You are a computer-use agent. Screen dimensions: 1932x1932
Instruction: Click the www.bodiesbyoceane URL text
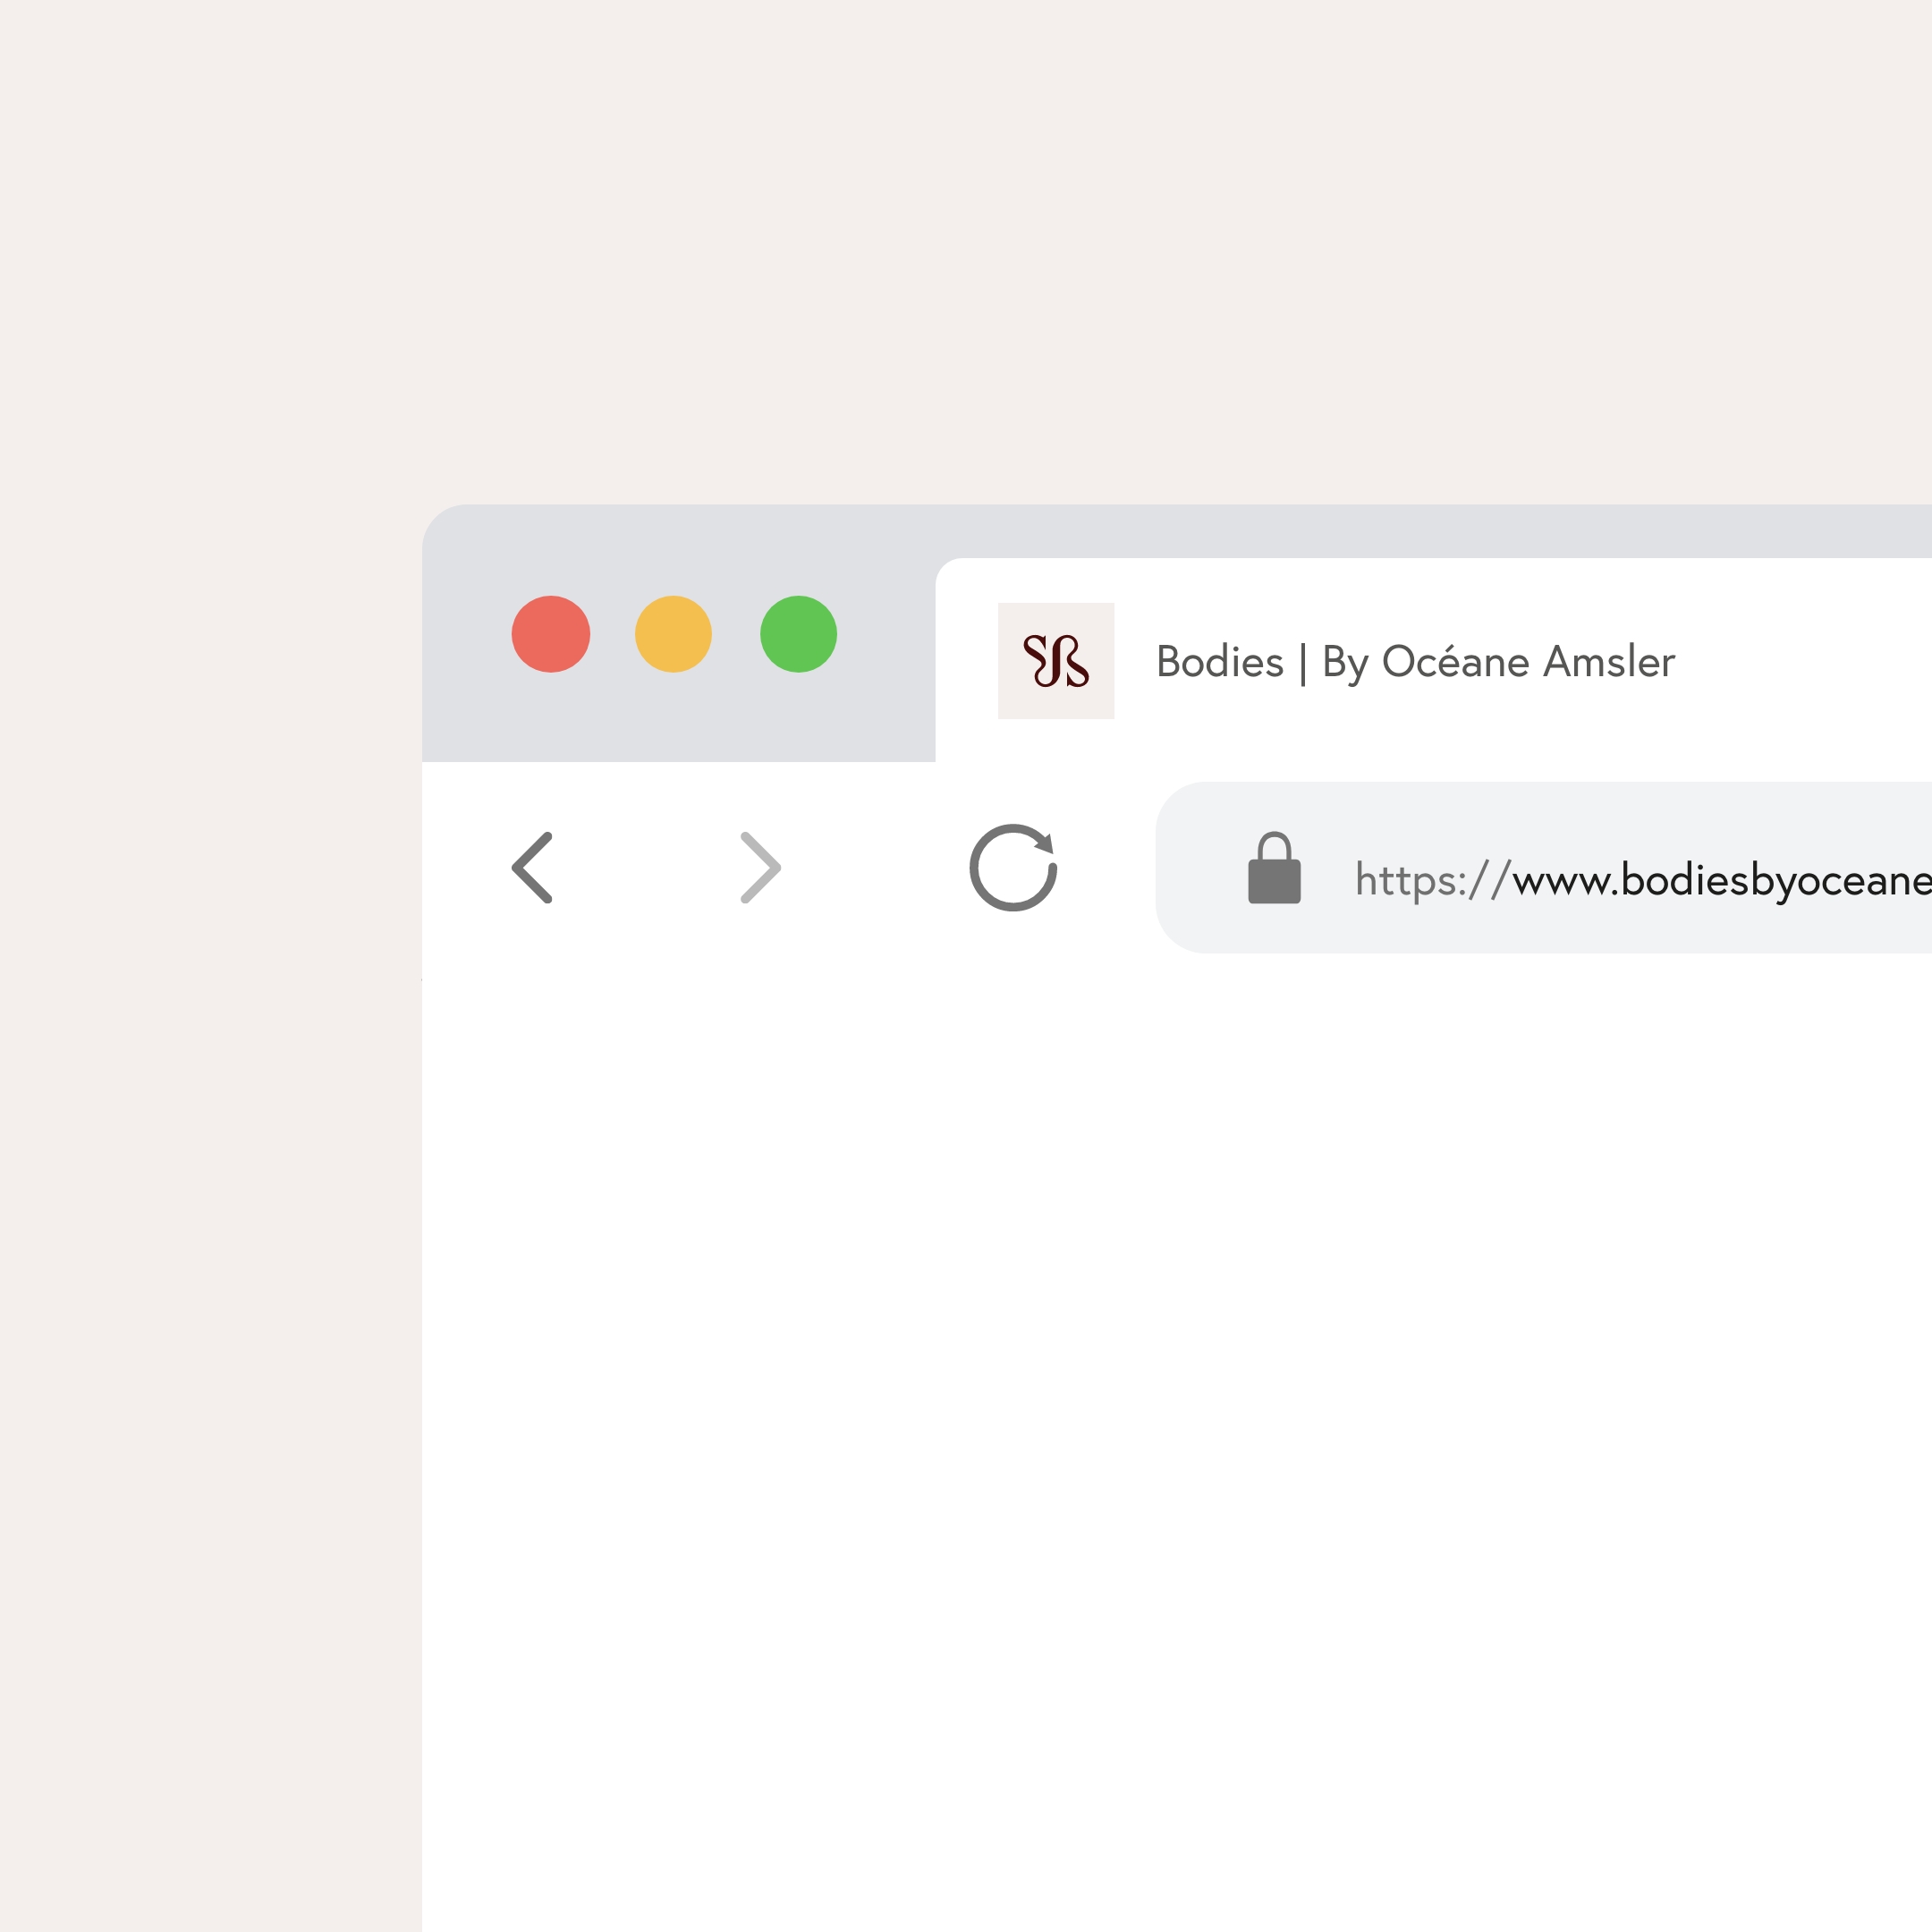1720,880
